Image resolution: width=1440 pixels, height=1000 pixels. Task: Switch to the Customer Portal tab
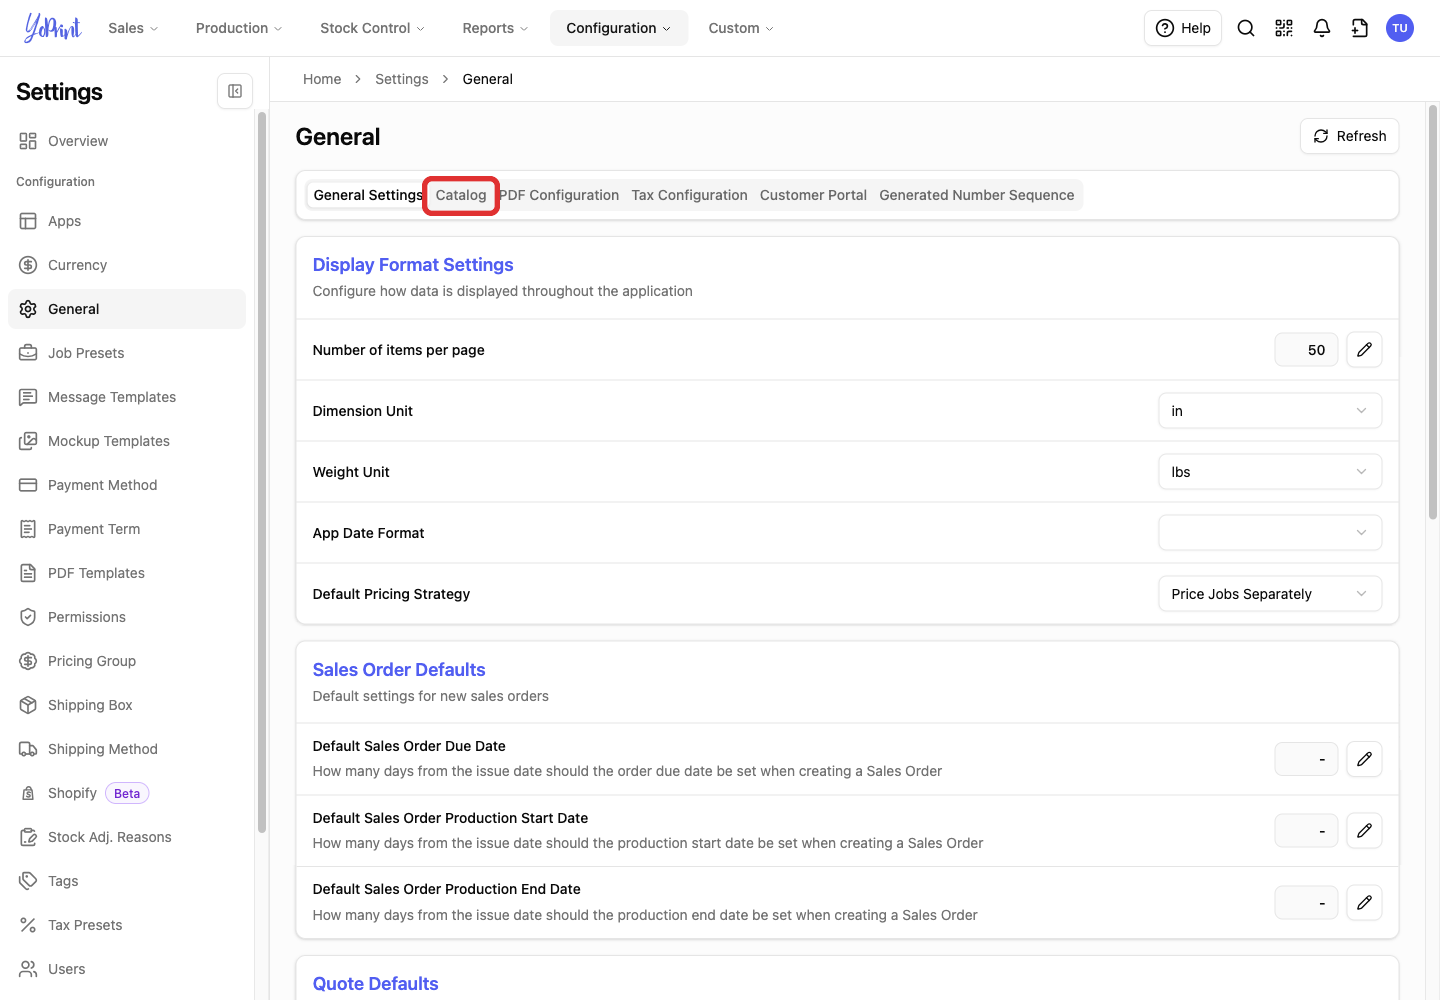[813, 195]
